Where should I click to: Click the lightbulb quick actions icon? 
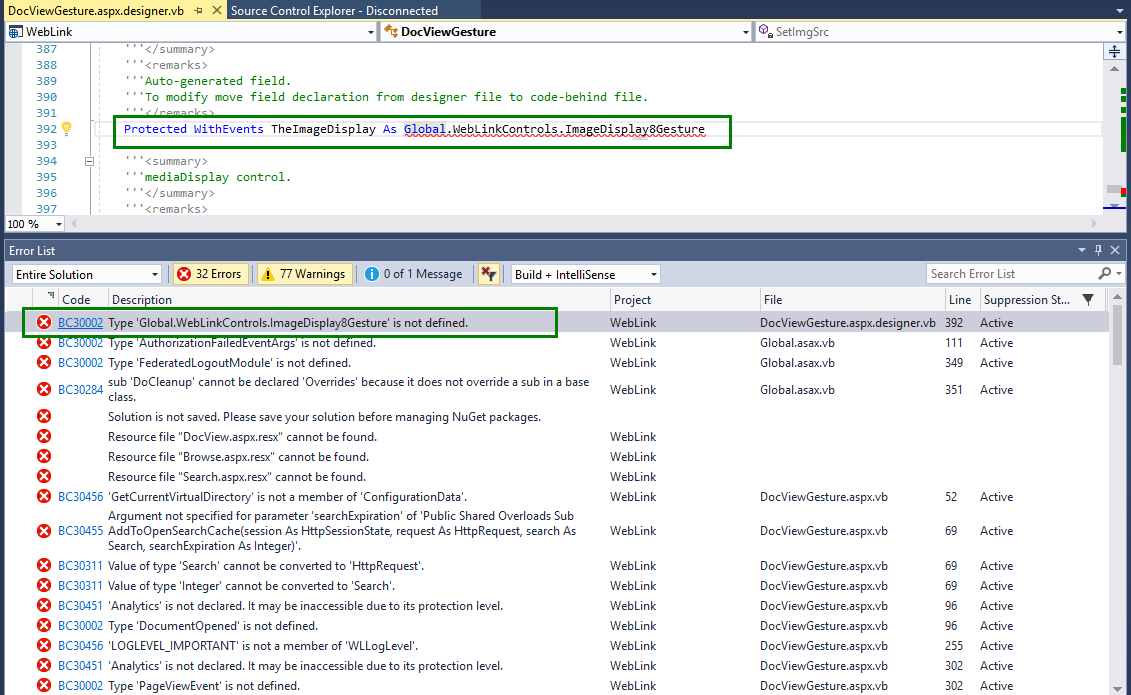(x=67, y=129)
